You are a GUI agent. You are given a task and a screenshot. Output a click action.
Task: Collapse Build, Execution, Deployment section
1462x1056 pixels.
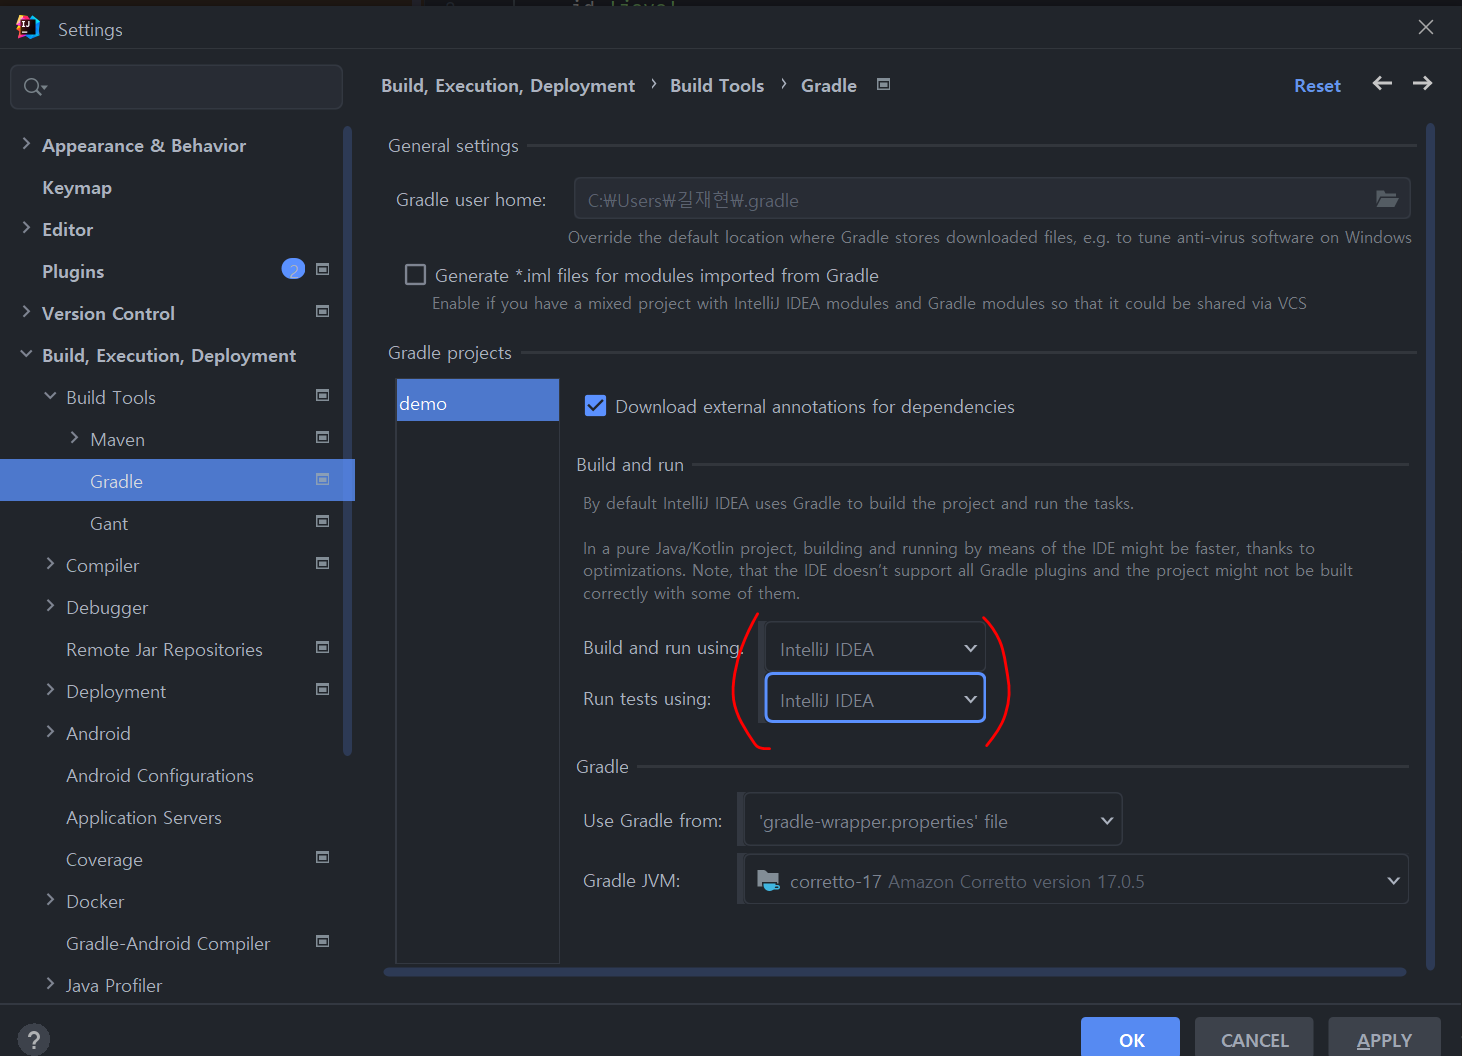click(x=26, y=354)
